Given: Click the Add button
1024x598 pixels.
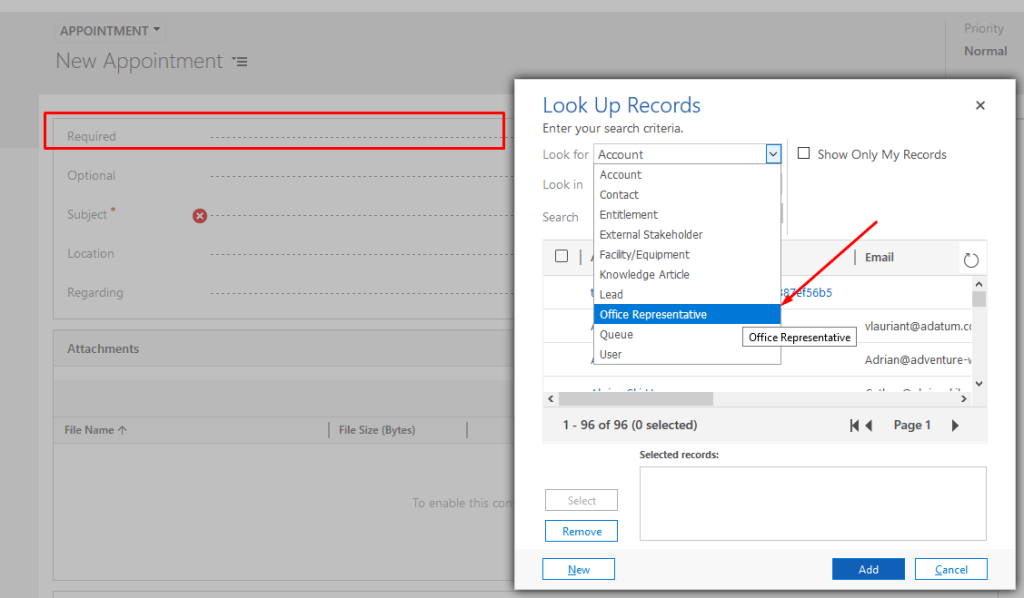Looking at the screenshot, I should click(x=867, y=568).
